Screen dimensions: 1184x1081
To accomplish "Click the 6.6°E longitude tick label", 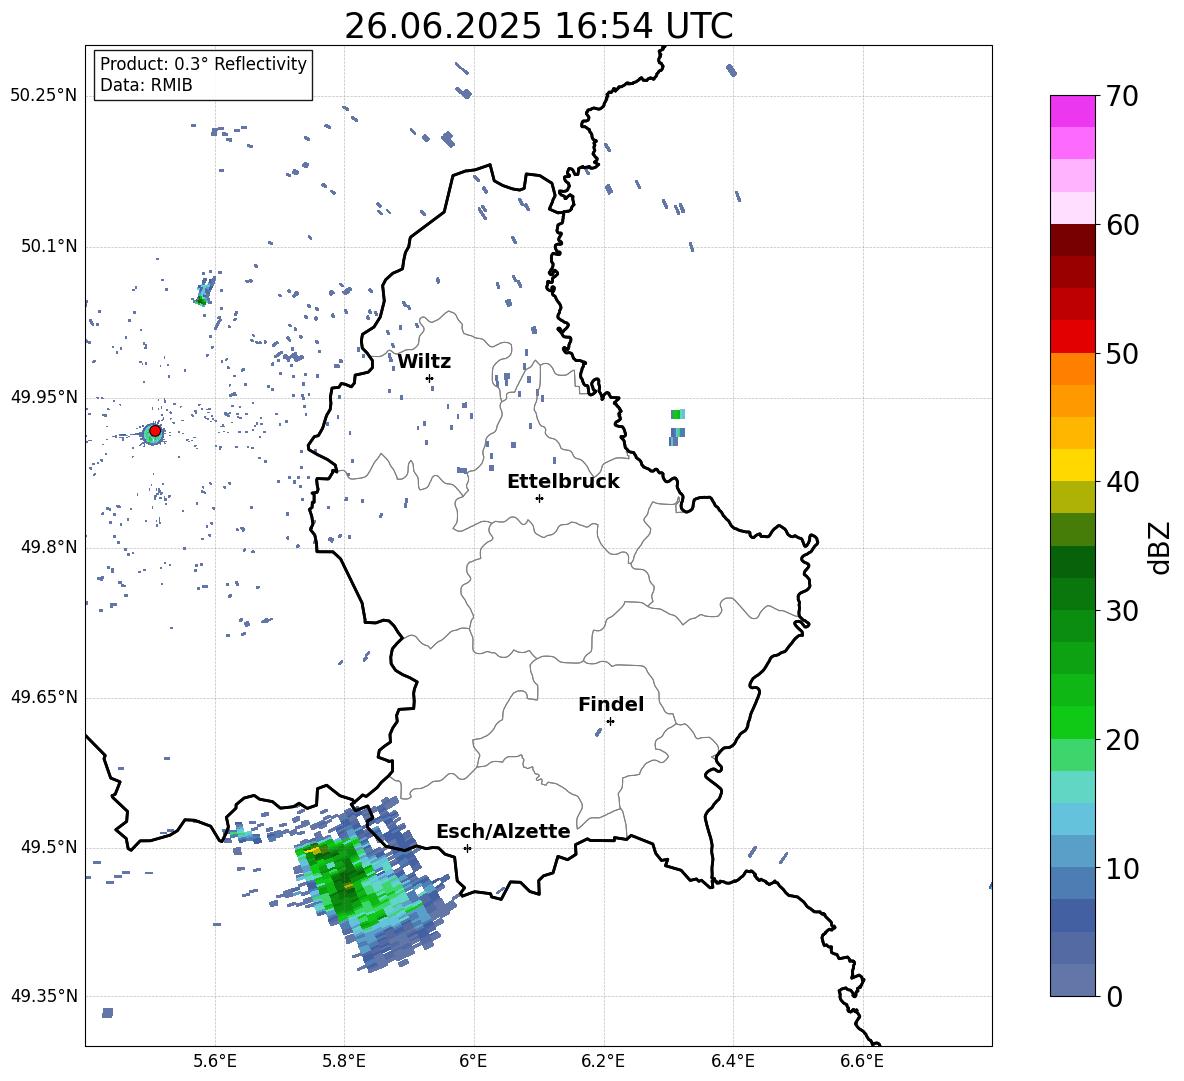I will click(862, 1061).
